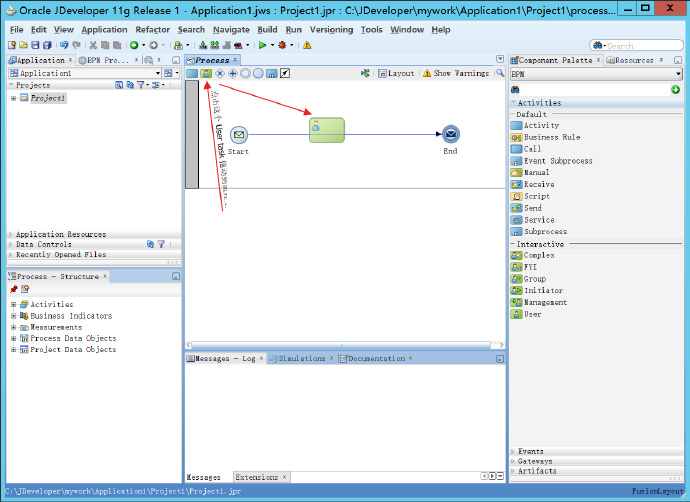Expand the Project1 tree node
Image resolution: width=690 pixels, height=502 pixels.
[14, 98]
